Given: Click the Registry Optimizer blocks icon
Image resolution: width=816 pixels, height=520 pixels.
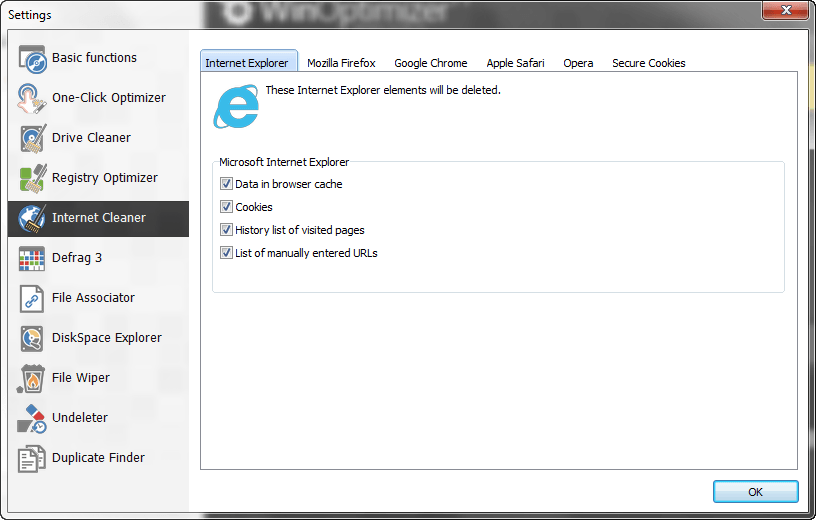Looking at the screenshot, I should (x=33, y=179).
